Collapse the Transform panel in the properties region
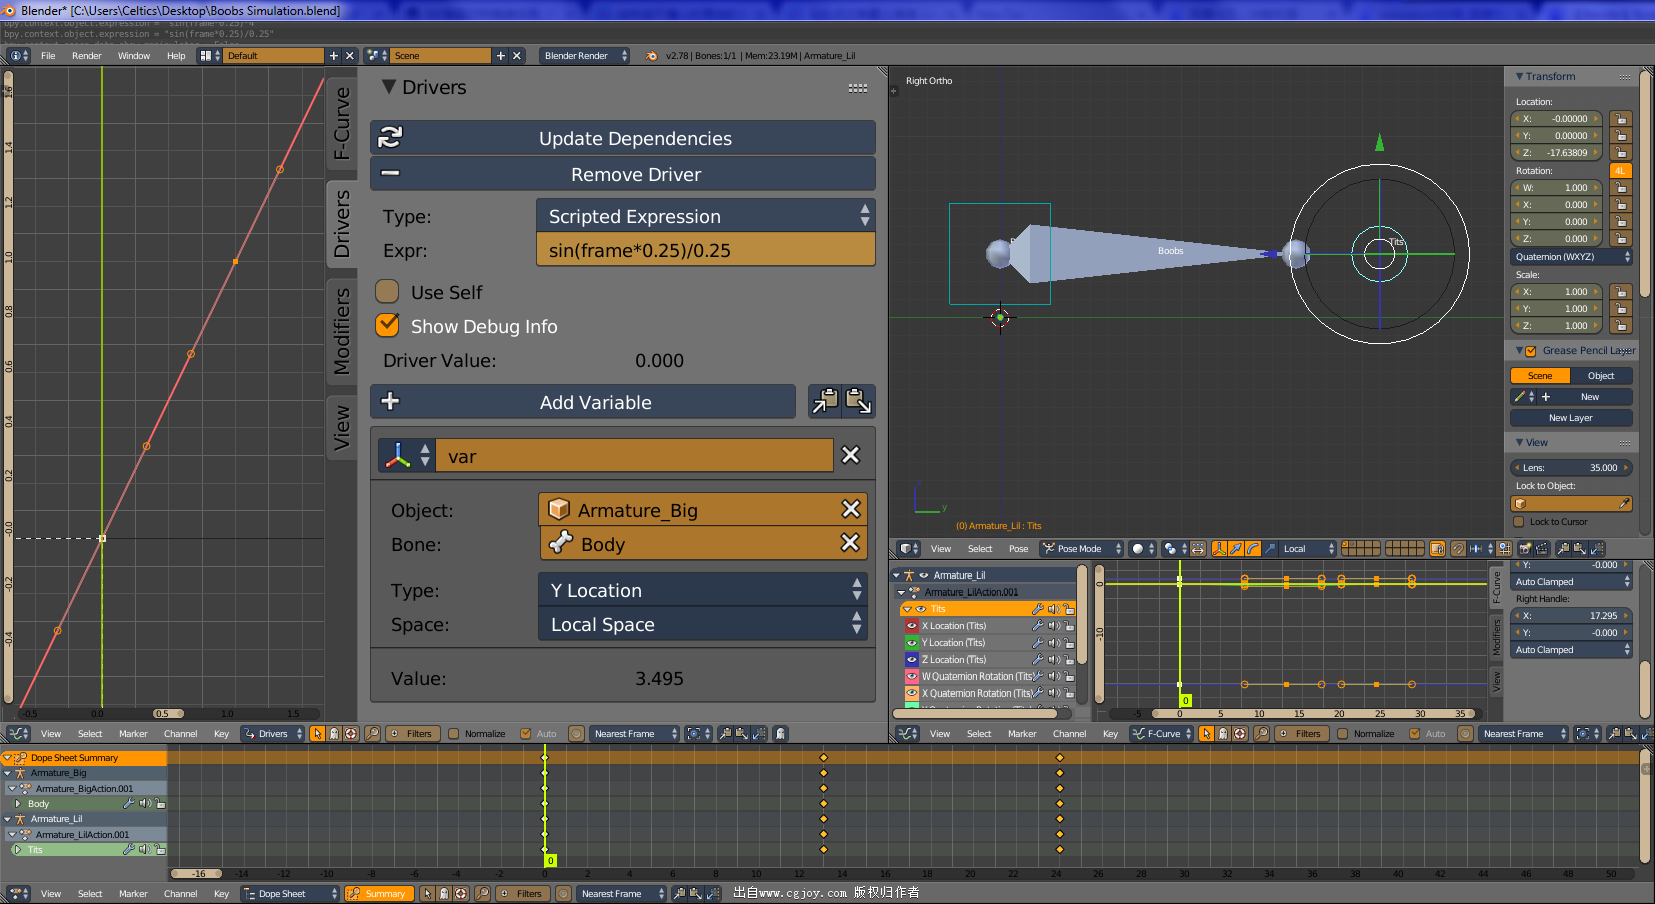1655x904 pixels. (x=1520, y=76)
